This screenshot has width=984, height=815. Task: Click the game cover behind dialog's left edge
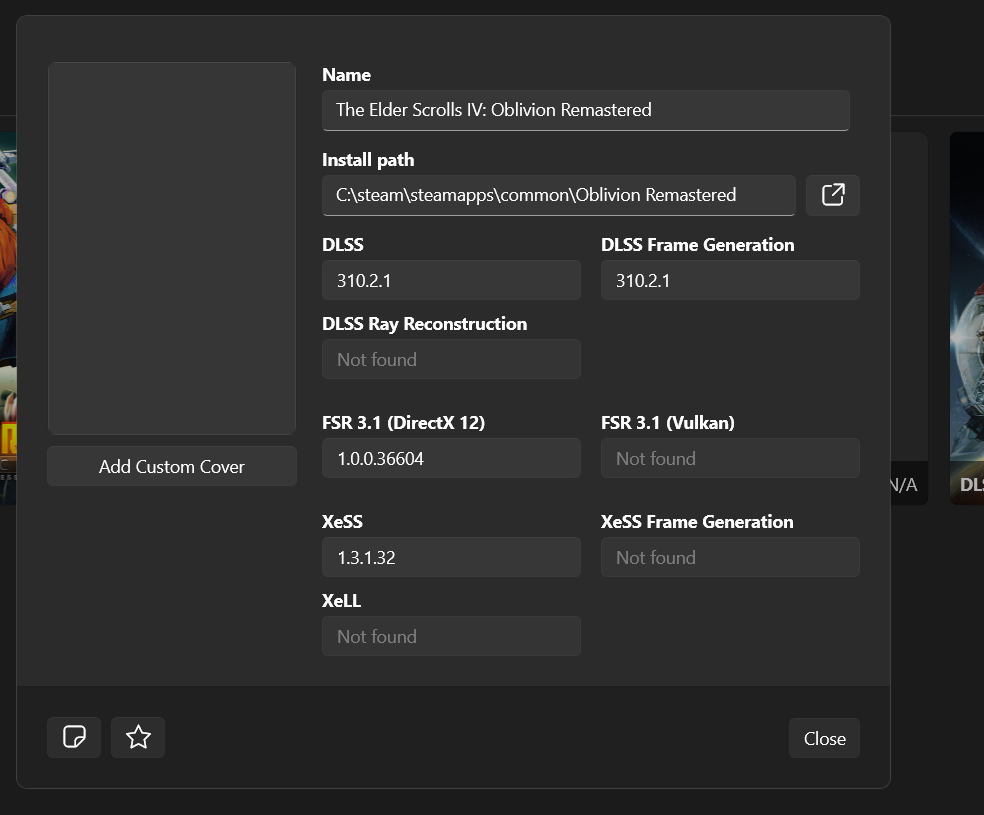(x=8, y=320)
